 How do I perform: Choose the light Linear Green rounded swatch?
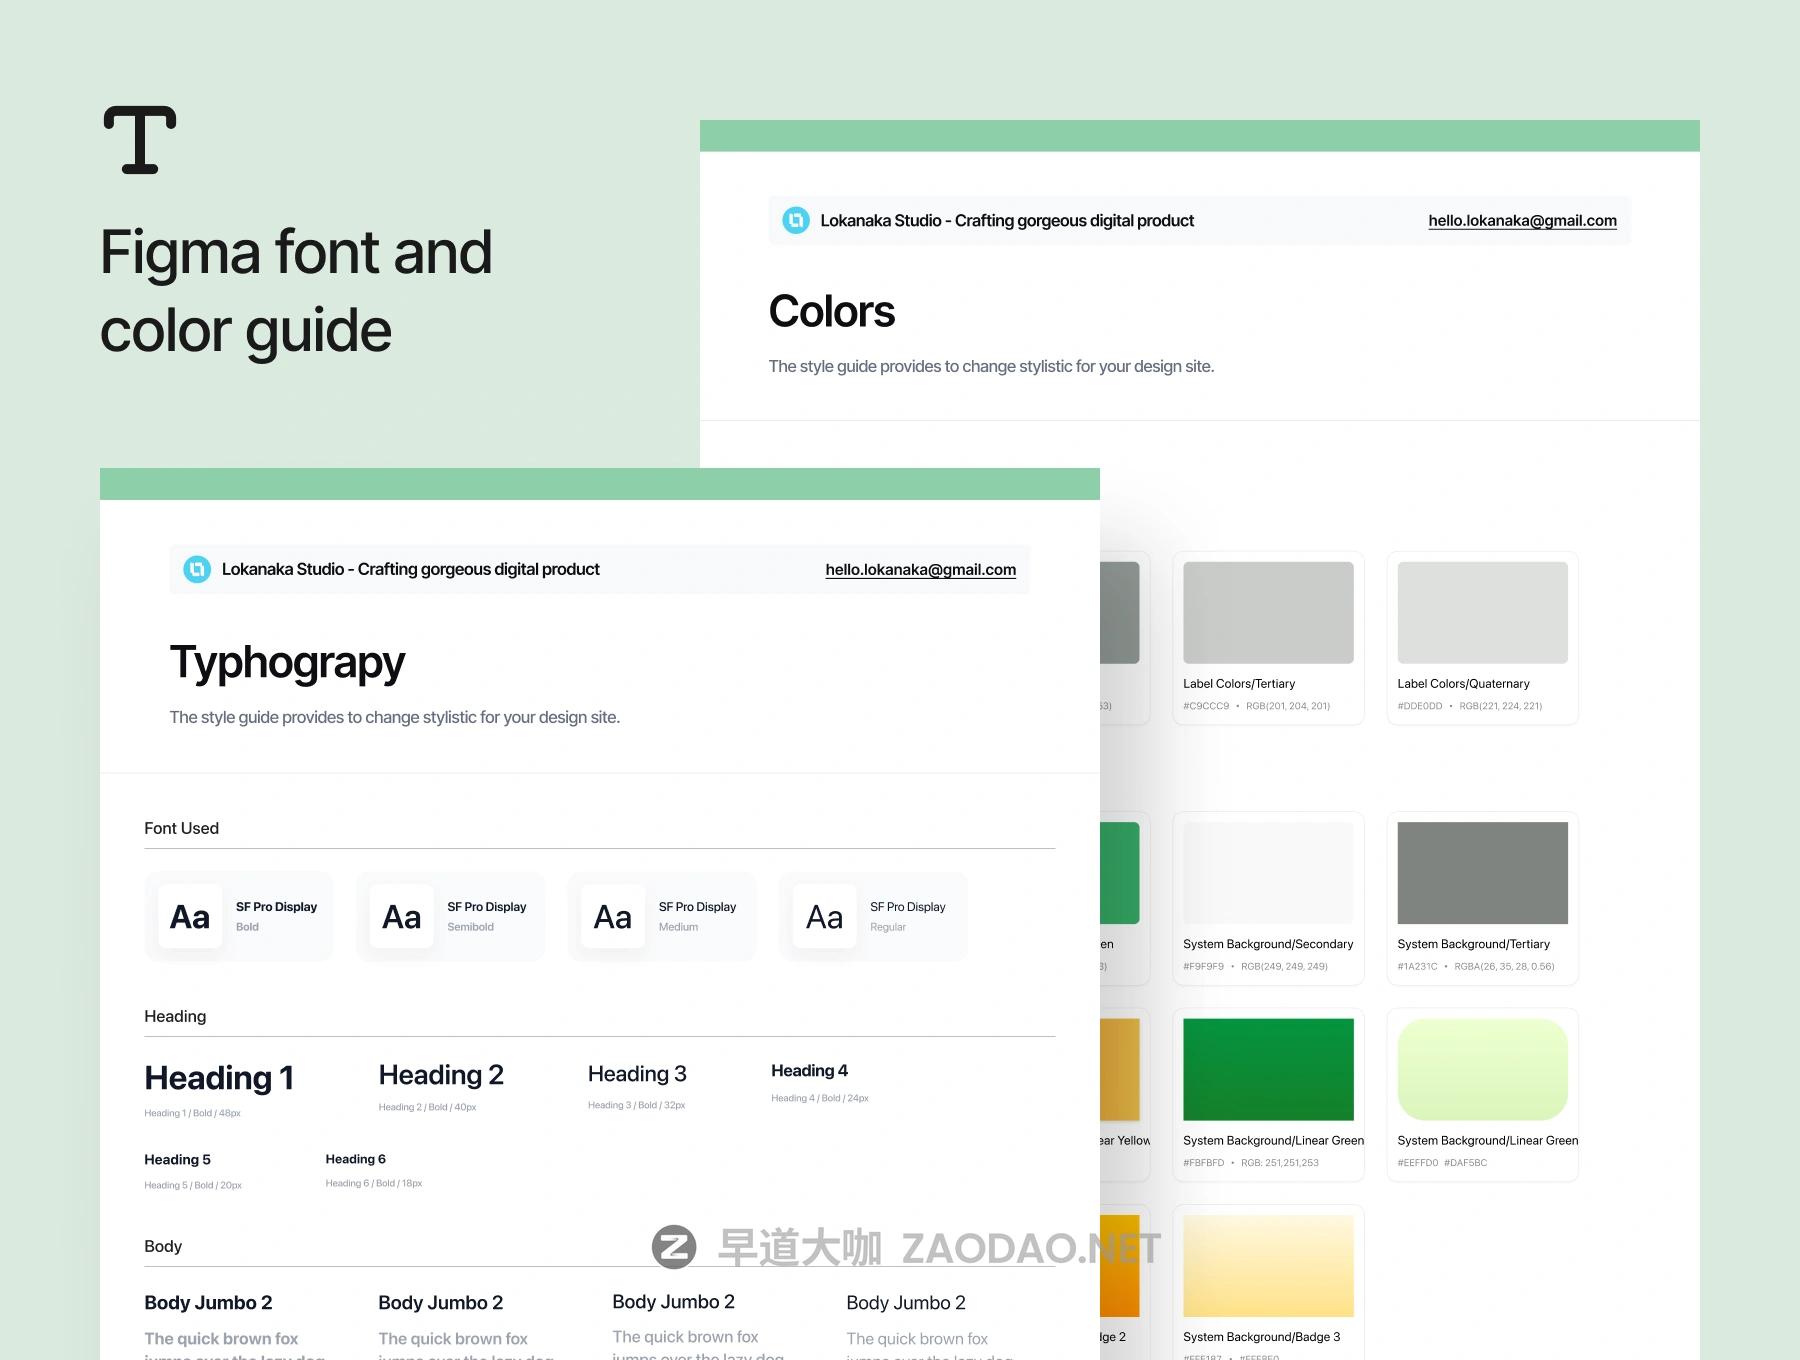[x=1482, y=1069]
